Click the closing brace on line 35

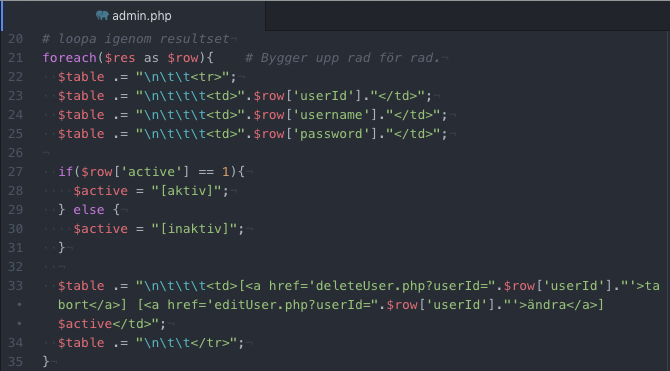46,362
